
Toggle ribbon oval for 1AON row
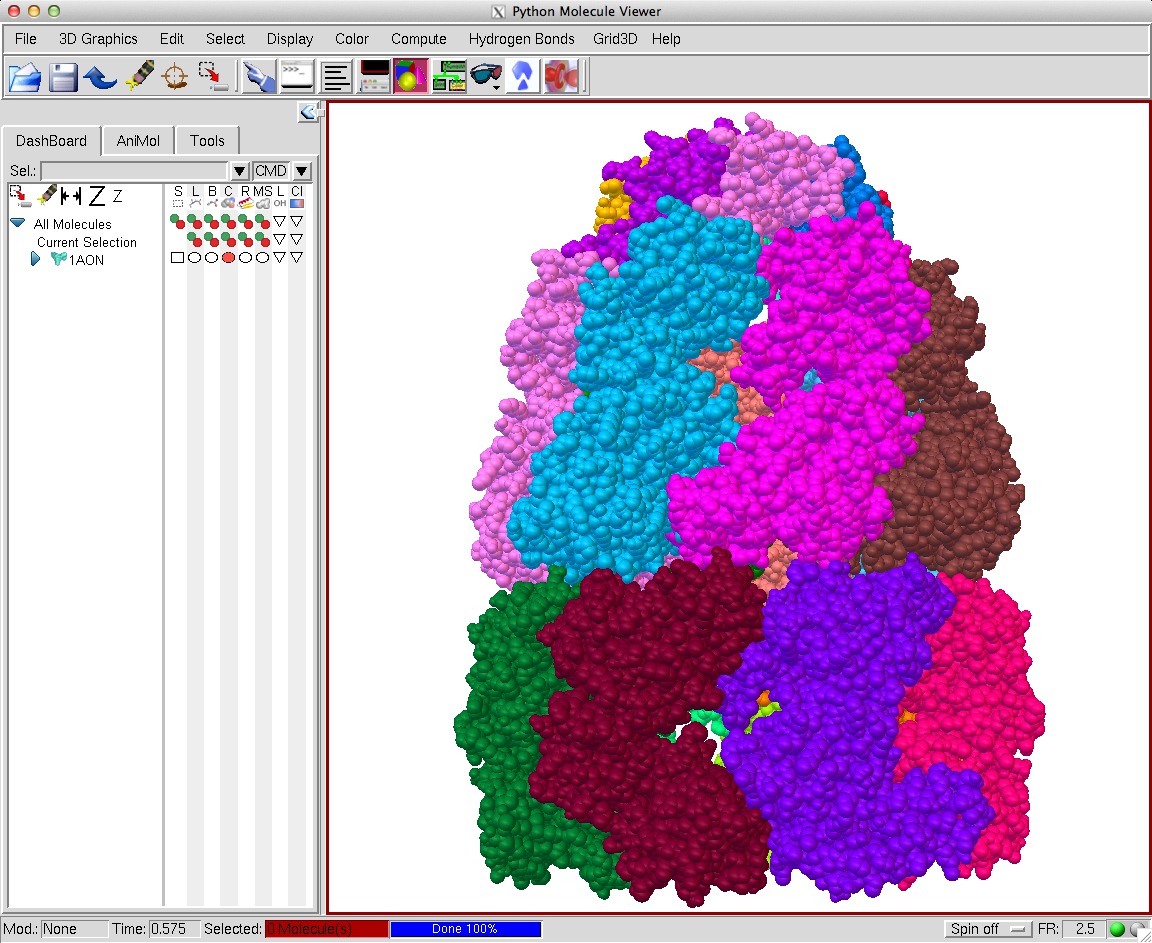pos(245,258)
